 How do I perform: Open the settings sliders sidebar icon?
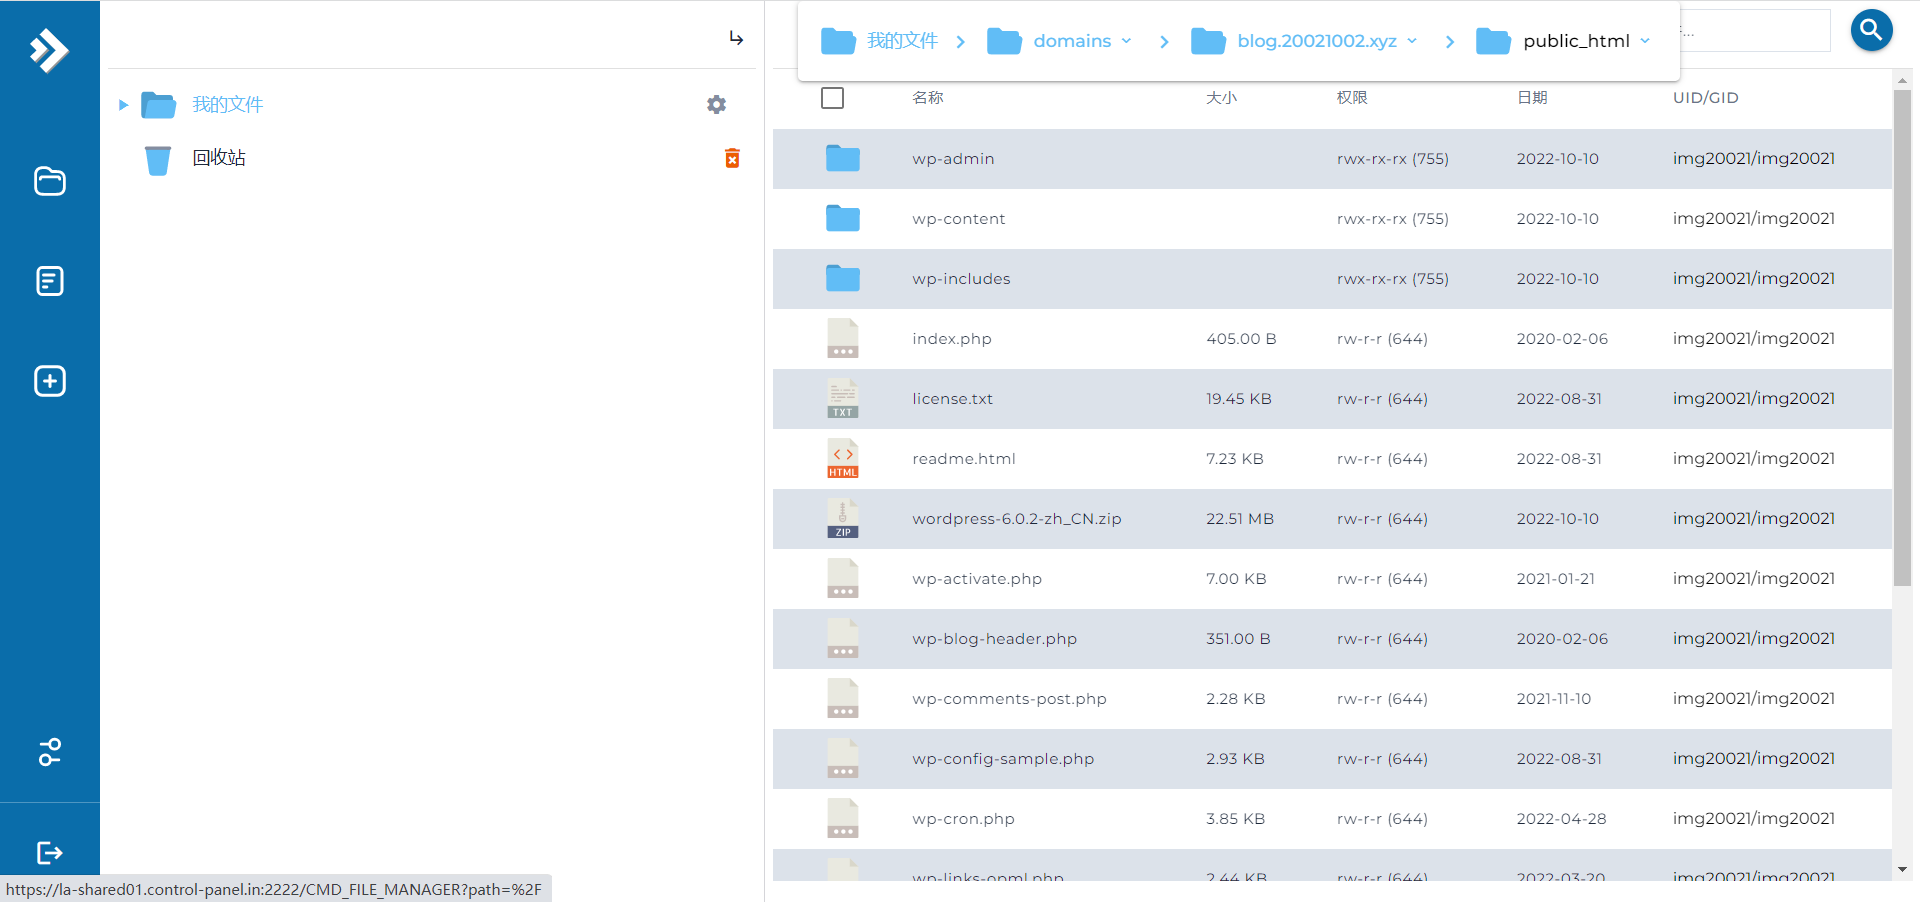[x=49, y=752]
